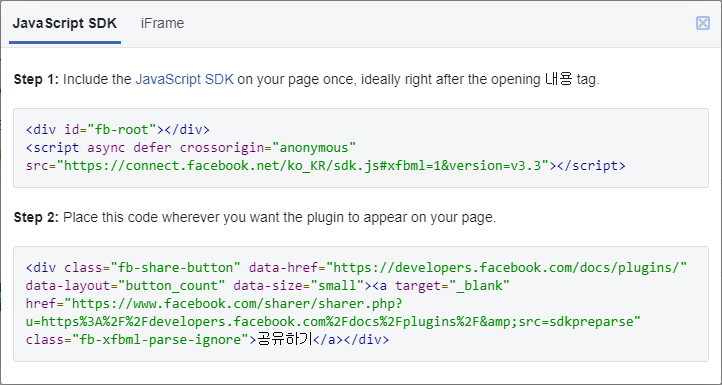The image size is (722, 385).
Task: Click the Step 1 label
Action: tap(36, 80)
